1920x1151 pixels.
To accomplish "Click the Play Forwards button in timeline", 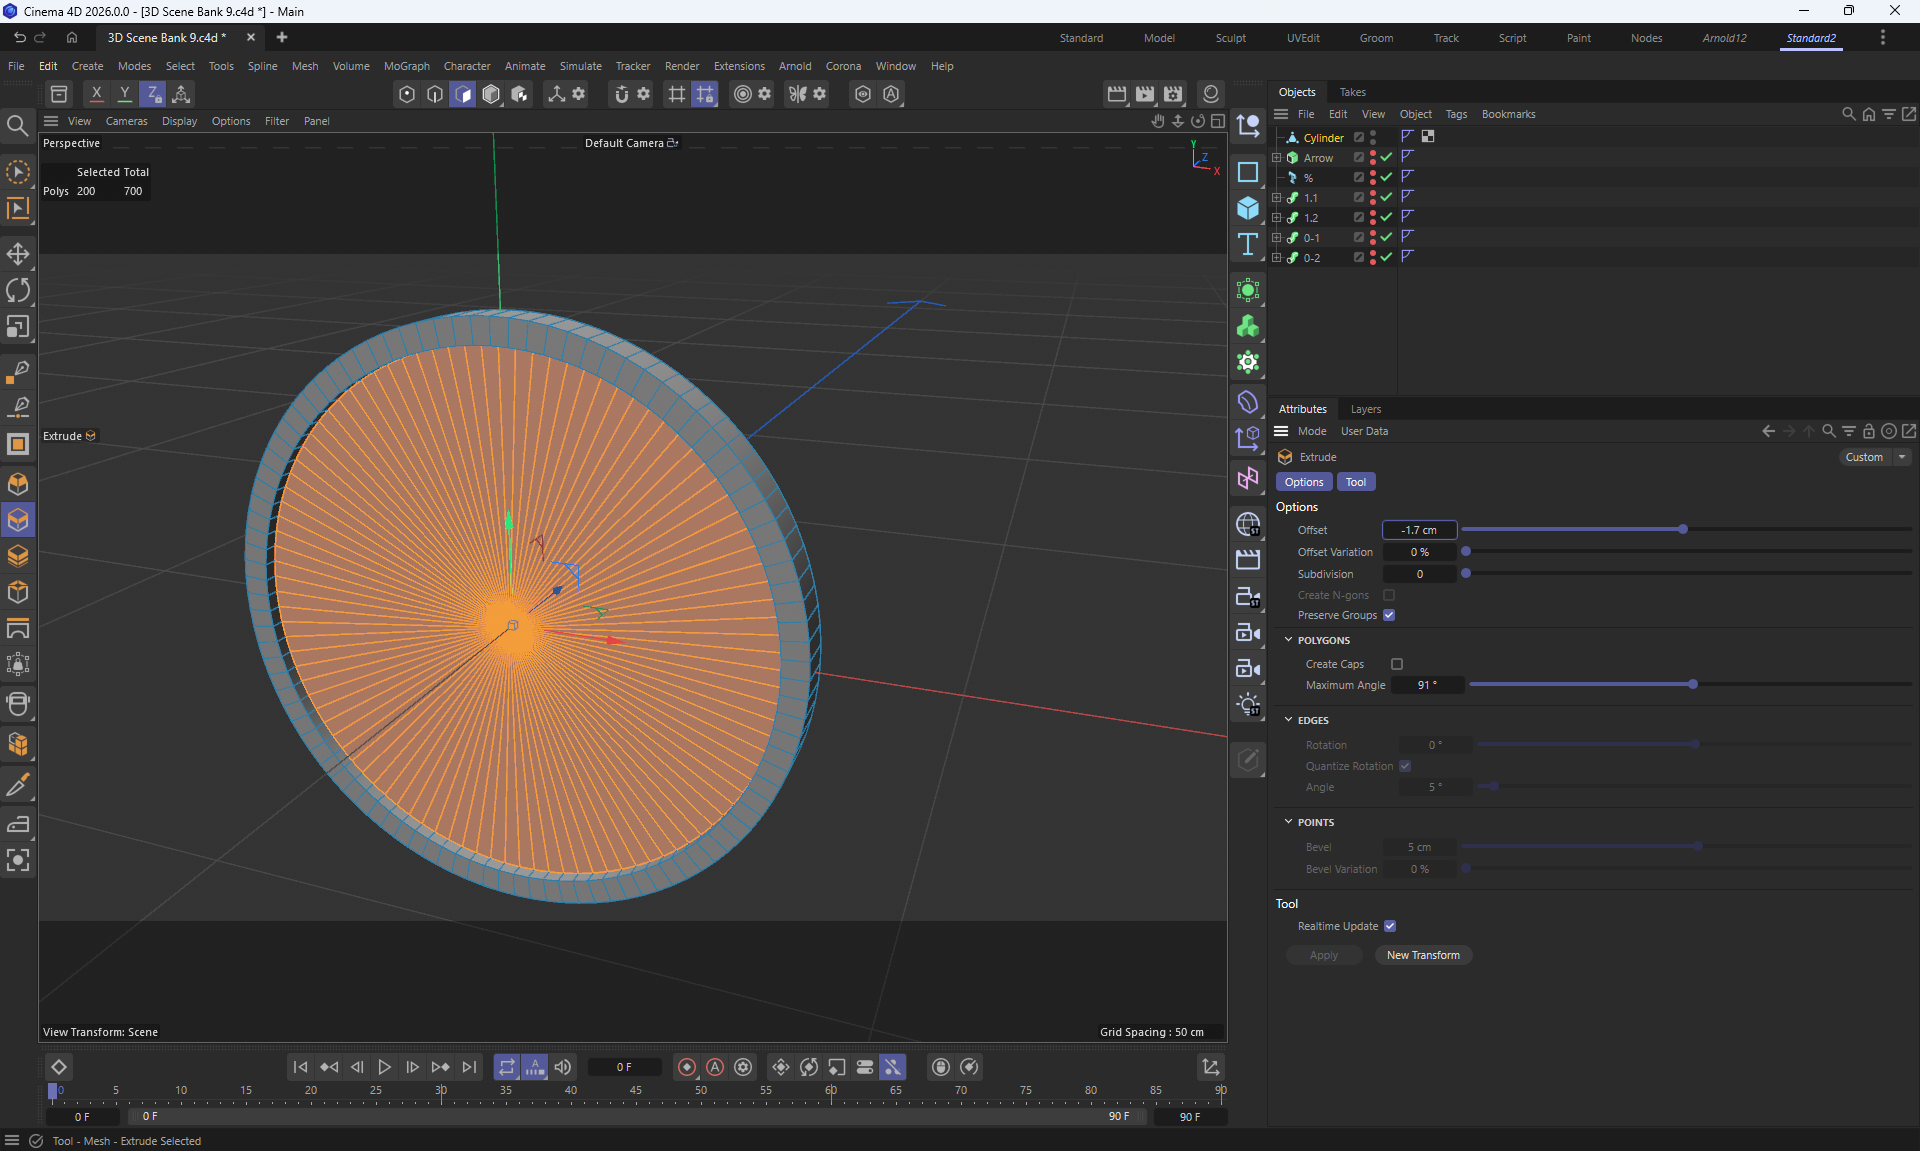I will click(384, 1067).
